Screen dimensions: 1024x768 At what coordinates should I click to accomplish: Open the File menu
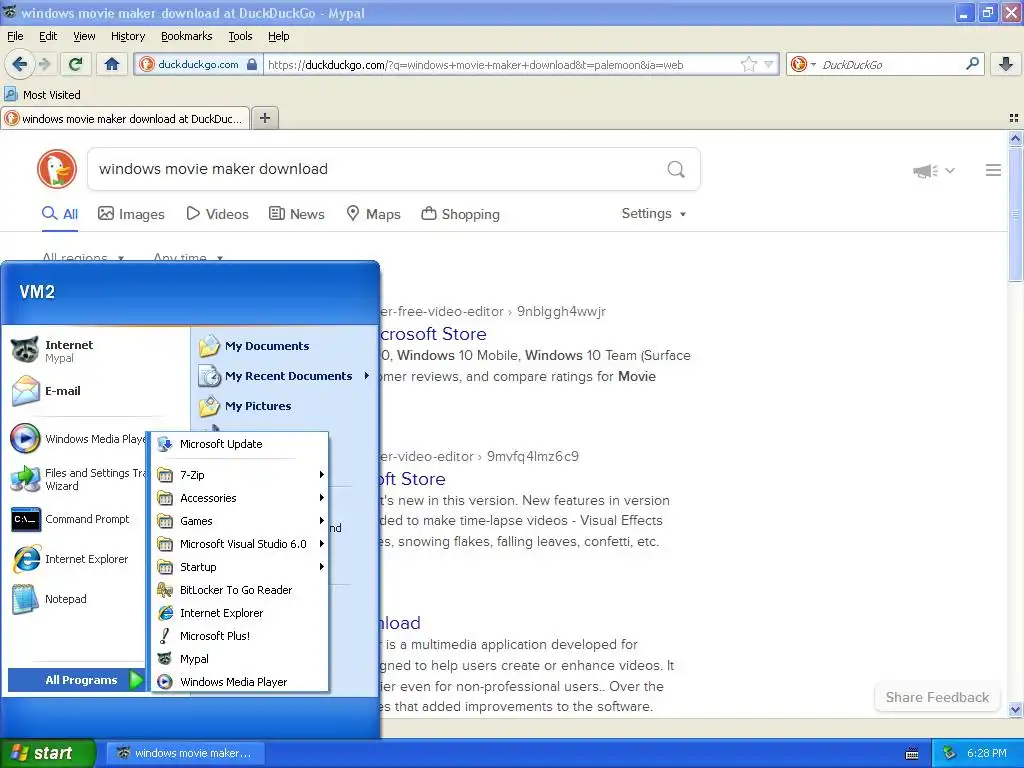coord(15,36)
